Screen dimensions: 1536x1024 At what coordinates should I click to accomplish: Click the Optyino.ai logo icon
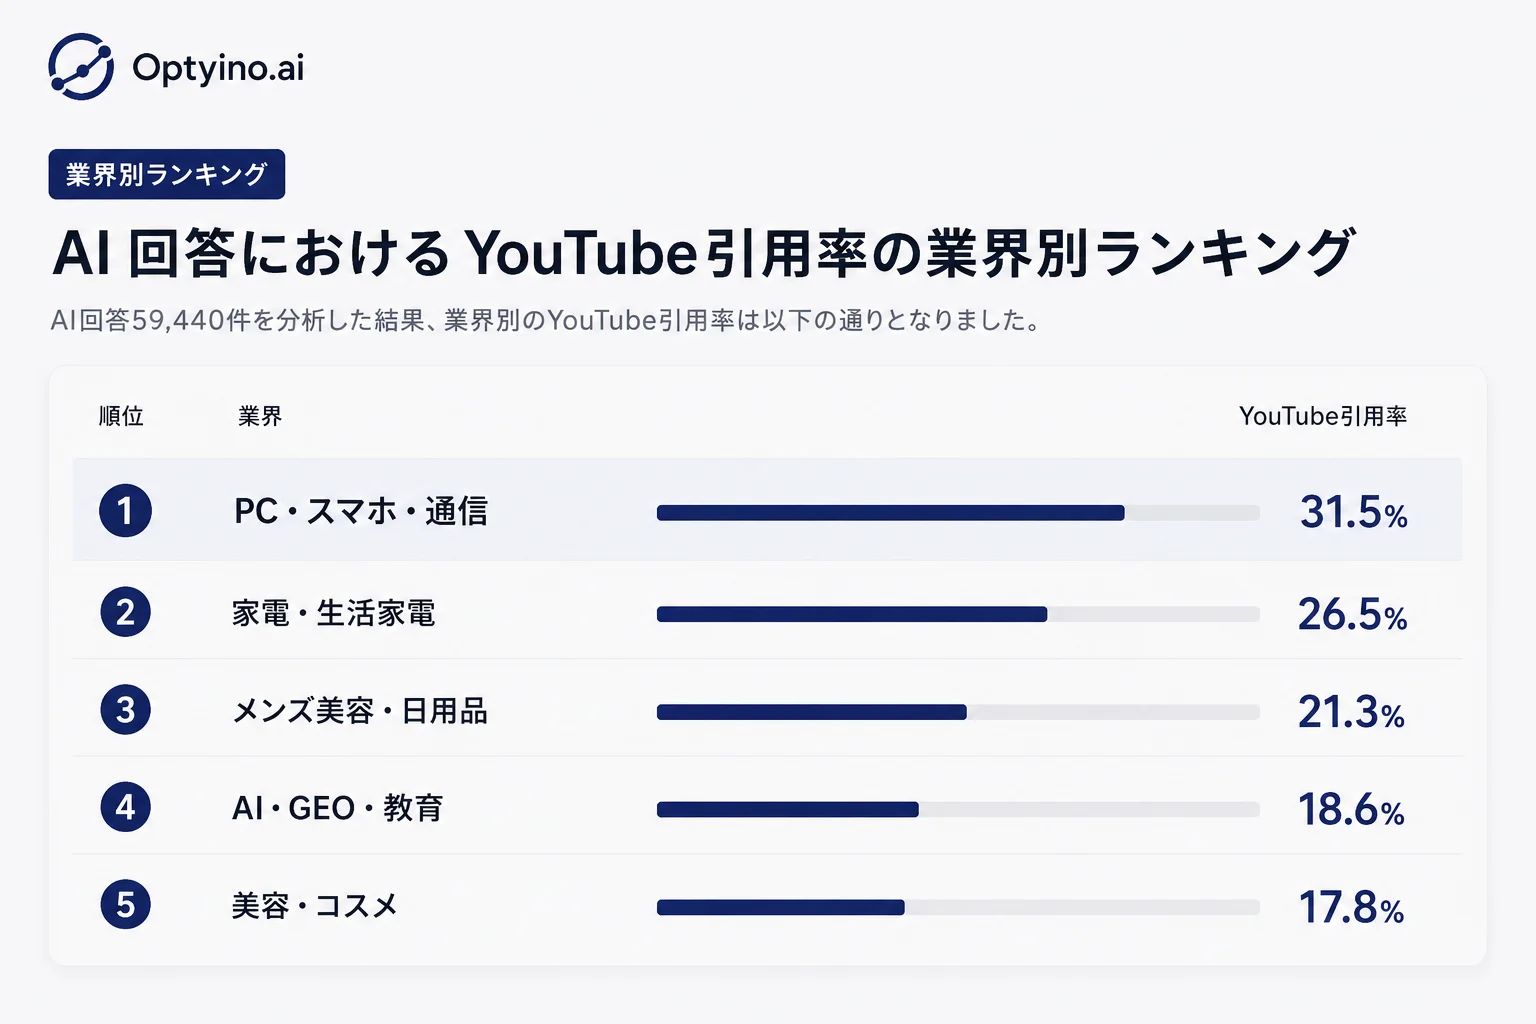(81, 67)
